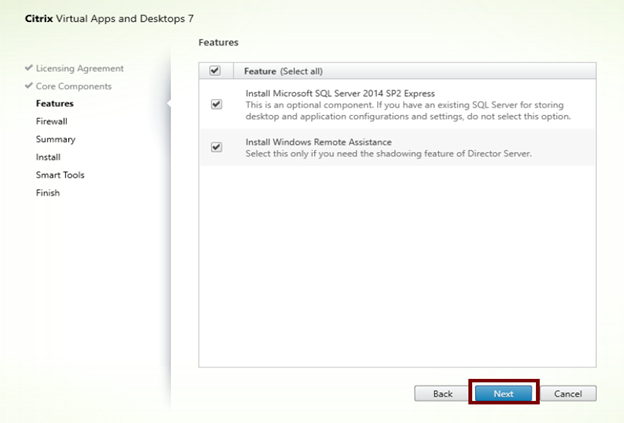The height and width of the screenshot is (423, 624).
Task: Select the Smart Tools step in sidebar
Action: (x=60, y=175)
